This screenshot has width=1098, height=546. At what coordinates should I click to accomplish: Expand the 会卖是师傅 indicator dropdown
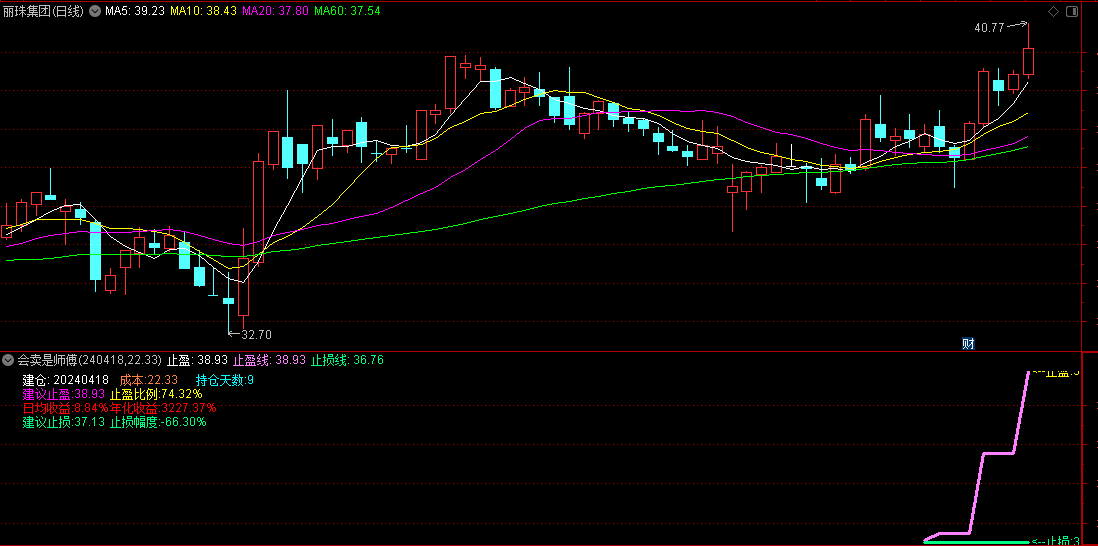coord(8,360)
